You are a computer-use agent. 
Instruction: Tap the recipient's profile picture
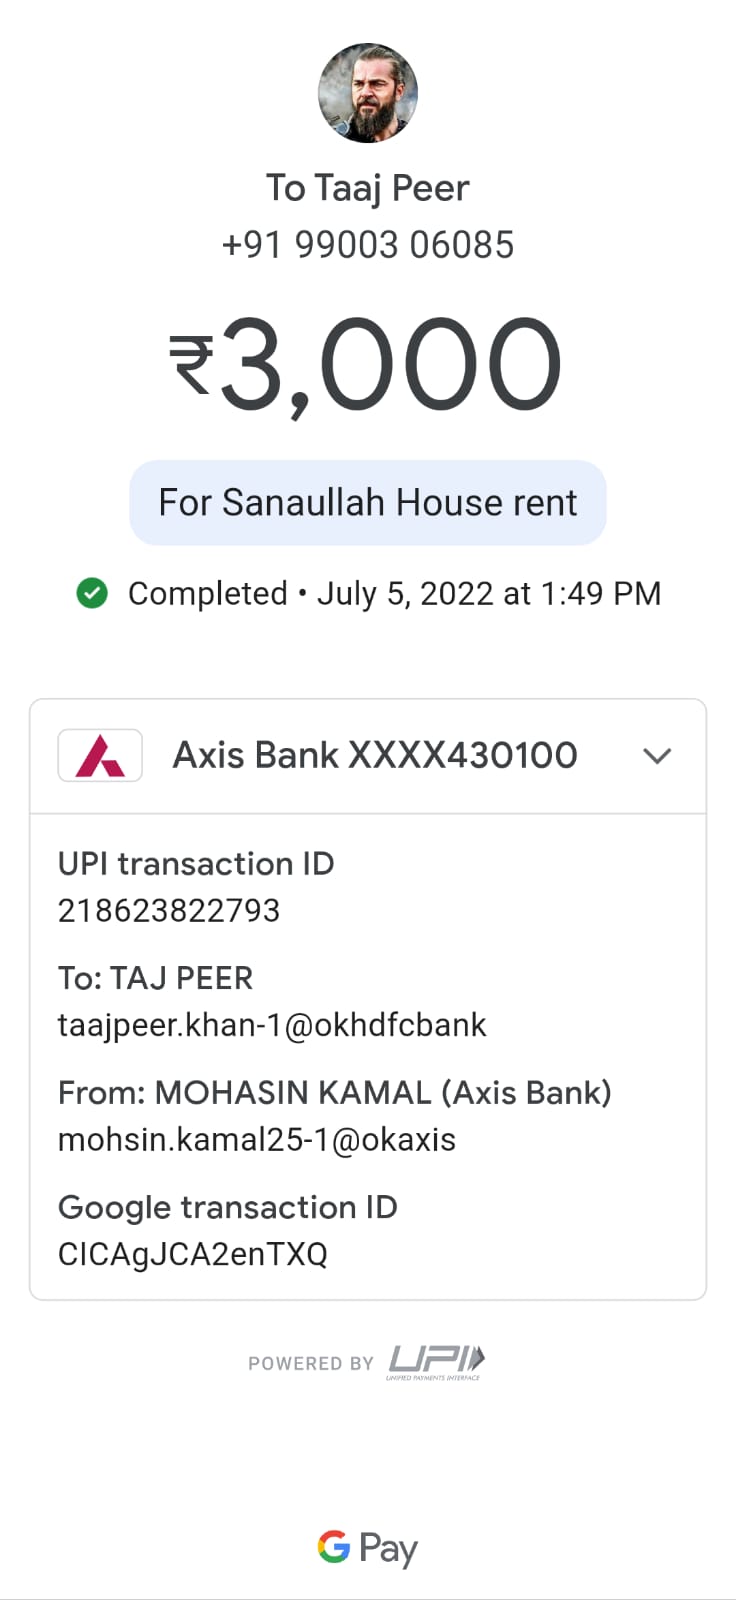368,93
